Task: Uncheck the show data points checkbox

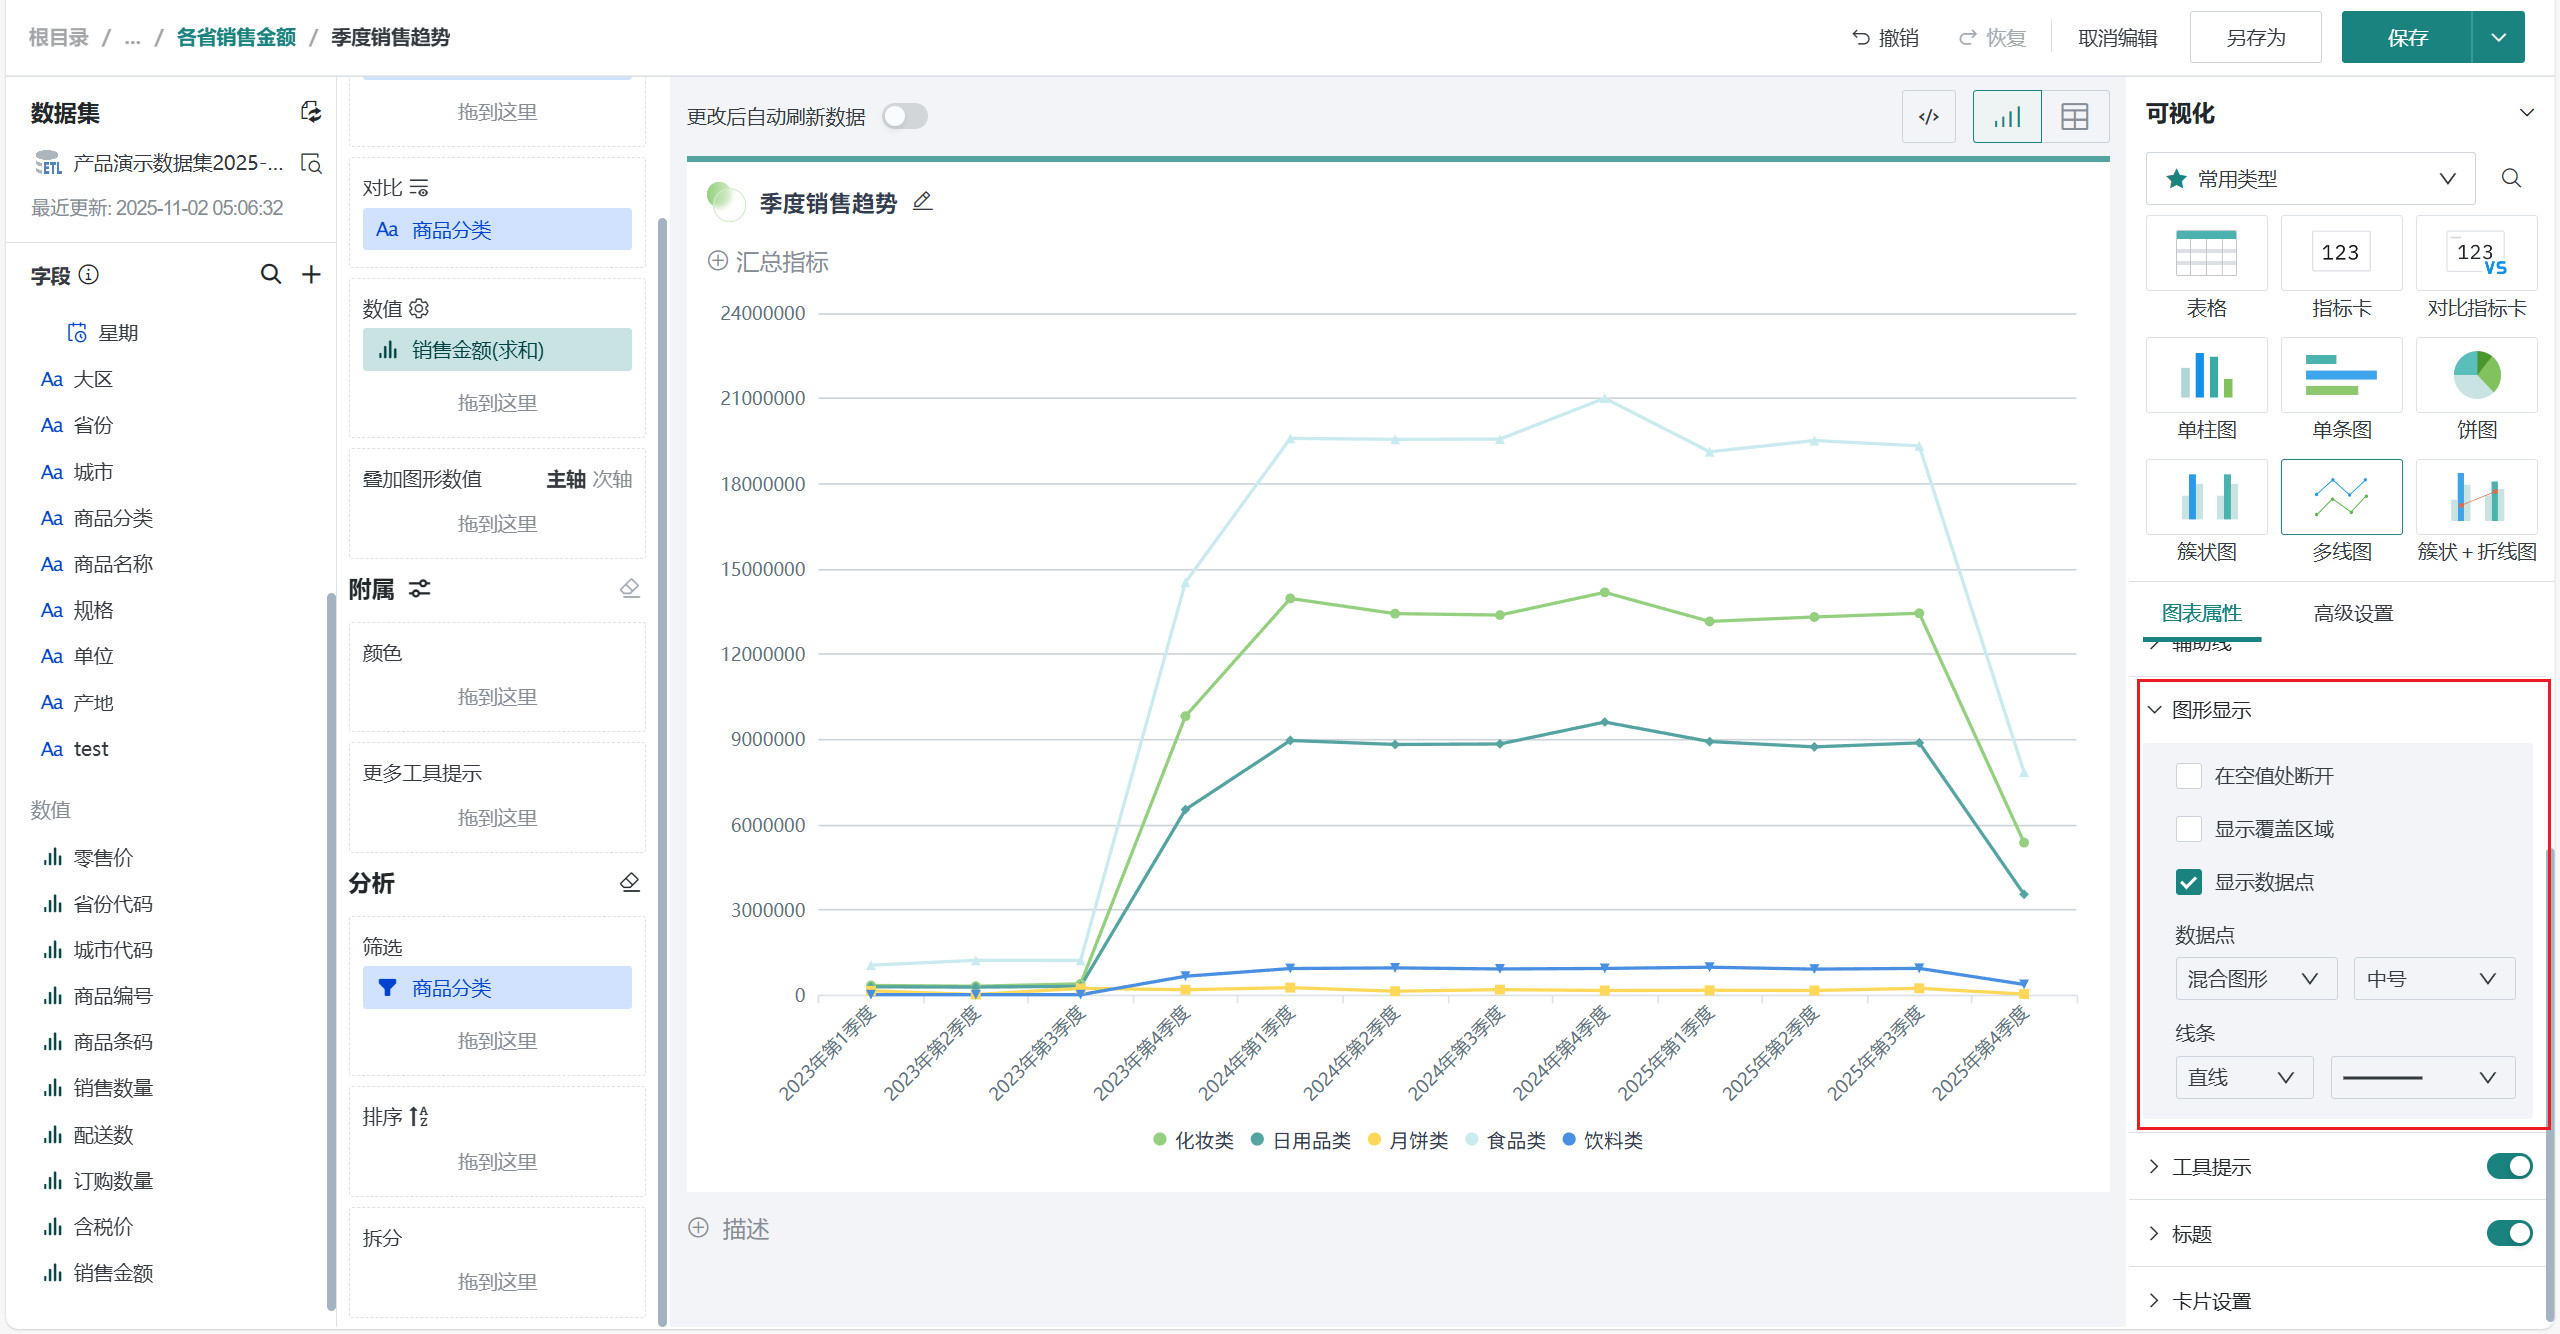Action: [2189, 882]
